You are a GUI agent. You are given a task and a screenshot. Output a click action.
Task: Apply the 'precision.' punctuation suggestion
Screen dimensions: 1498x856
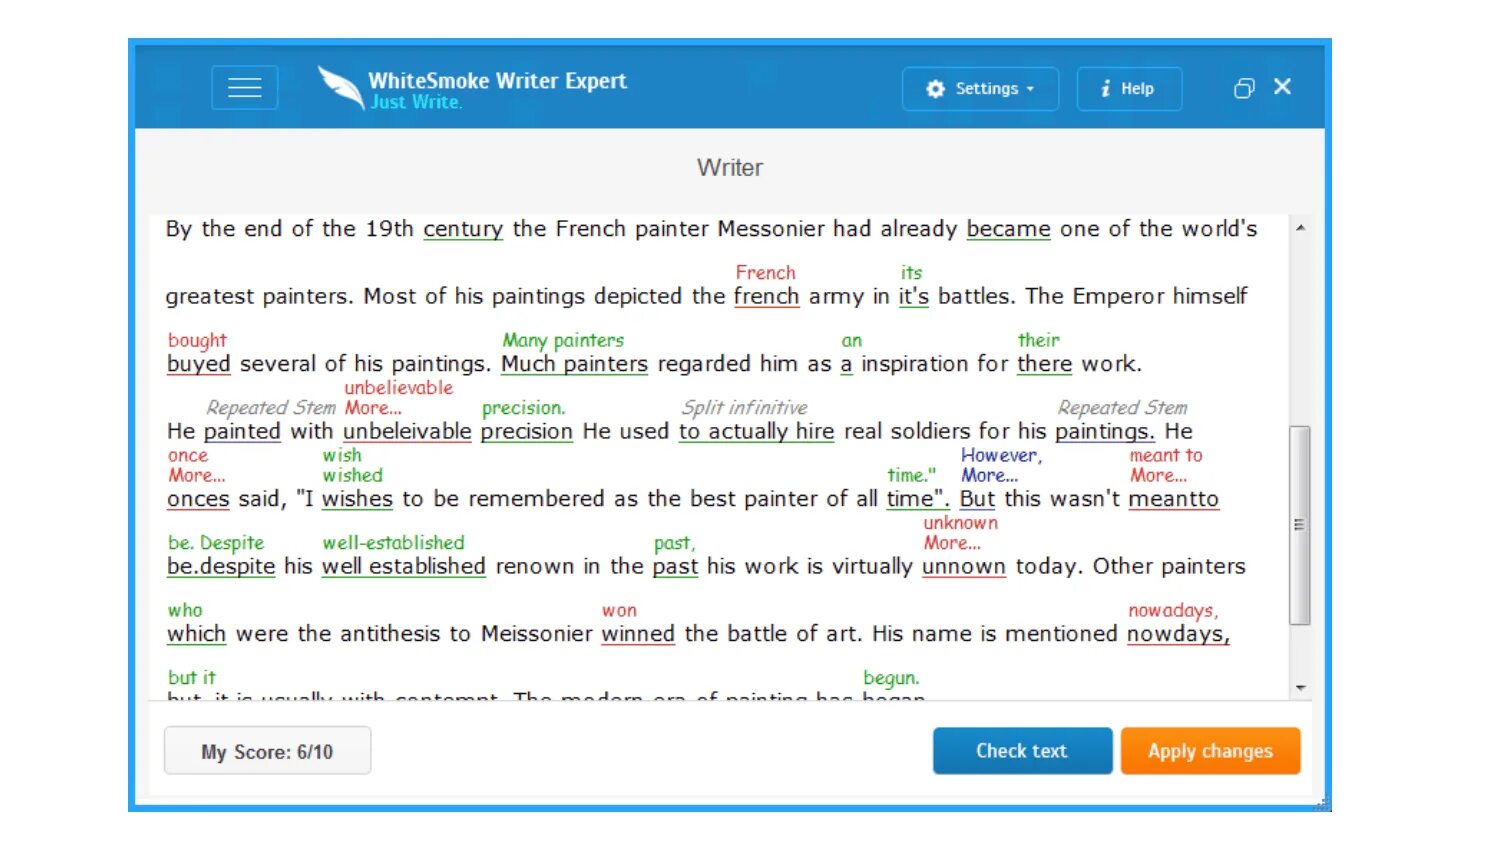point(523,408)
